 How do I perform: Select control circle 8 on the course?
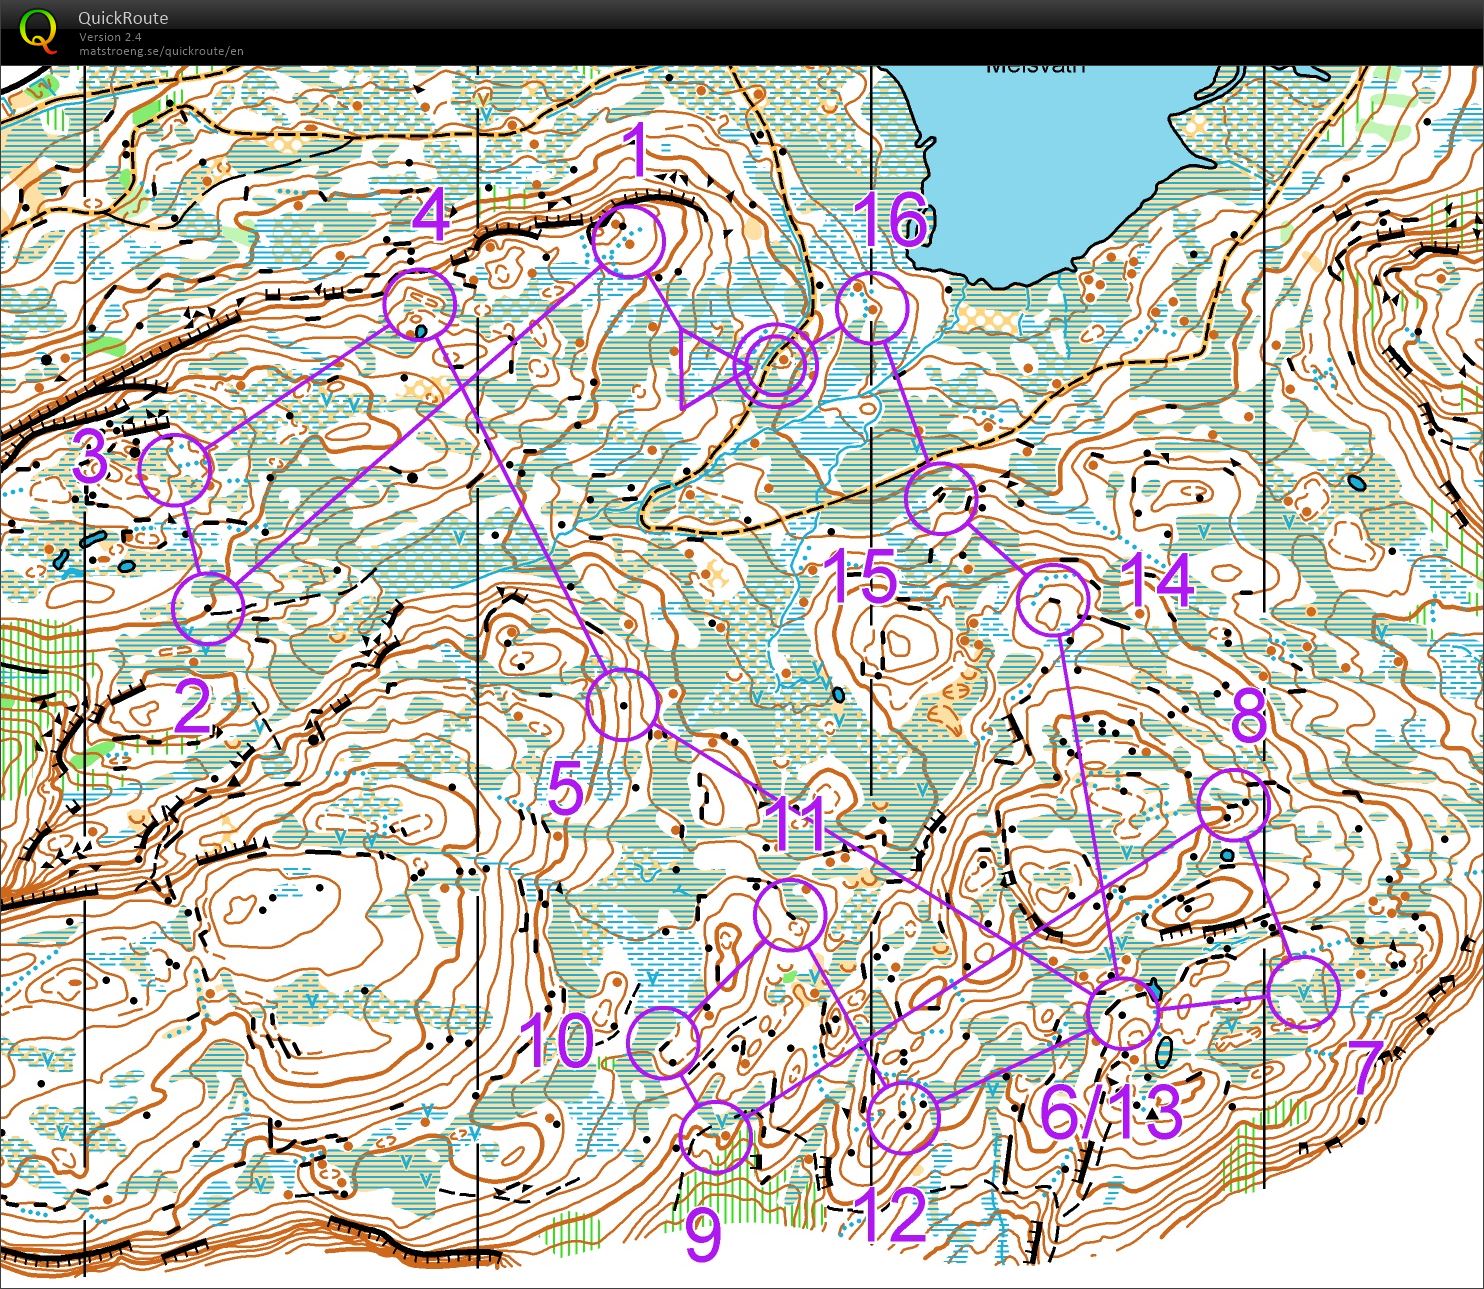coord(1233,804)
